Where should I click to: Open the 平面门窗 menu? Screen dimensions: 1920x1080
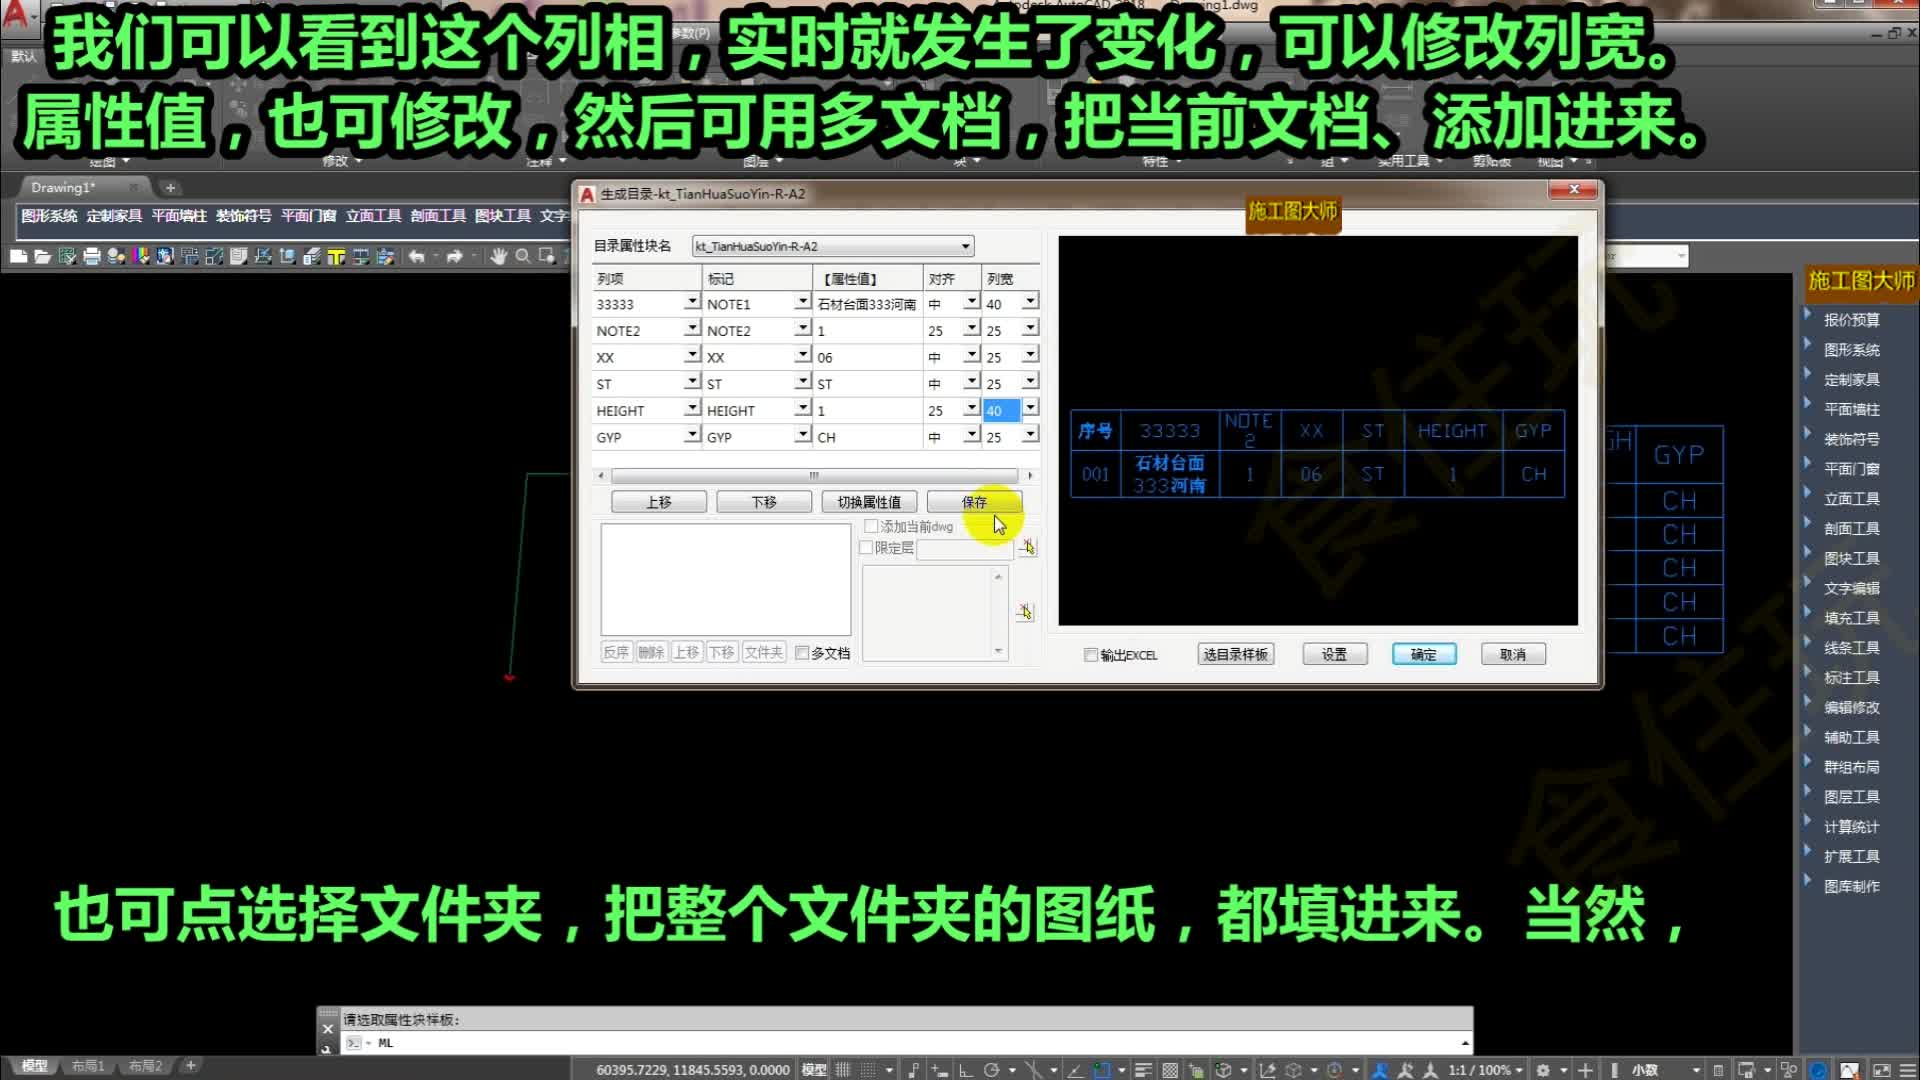(308, 216)
